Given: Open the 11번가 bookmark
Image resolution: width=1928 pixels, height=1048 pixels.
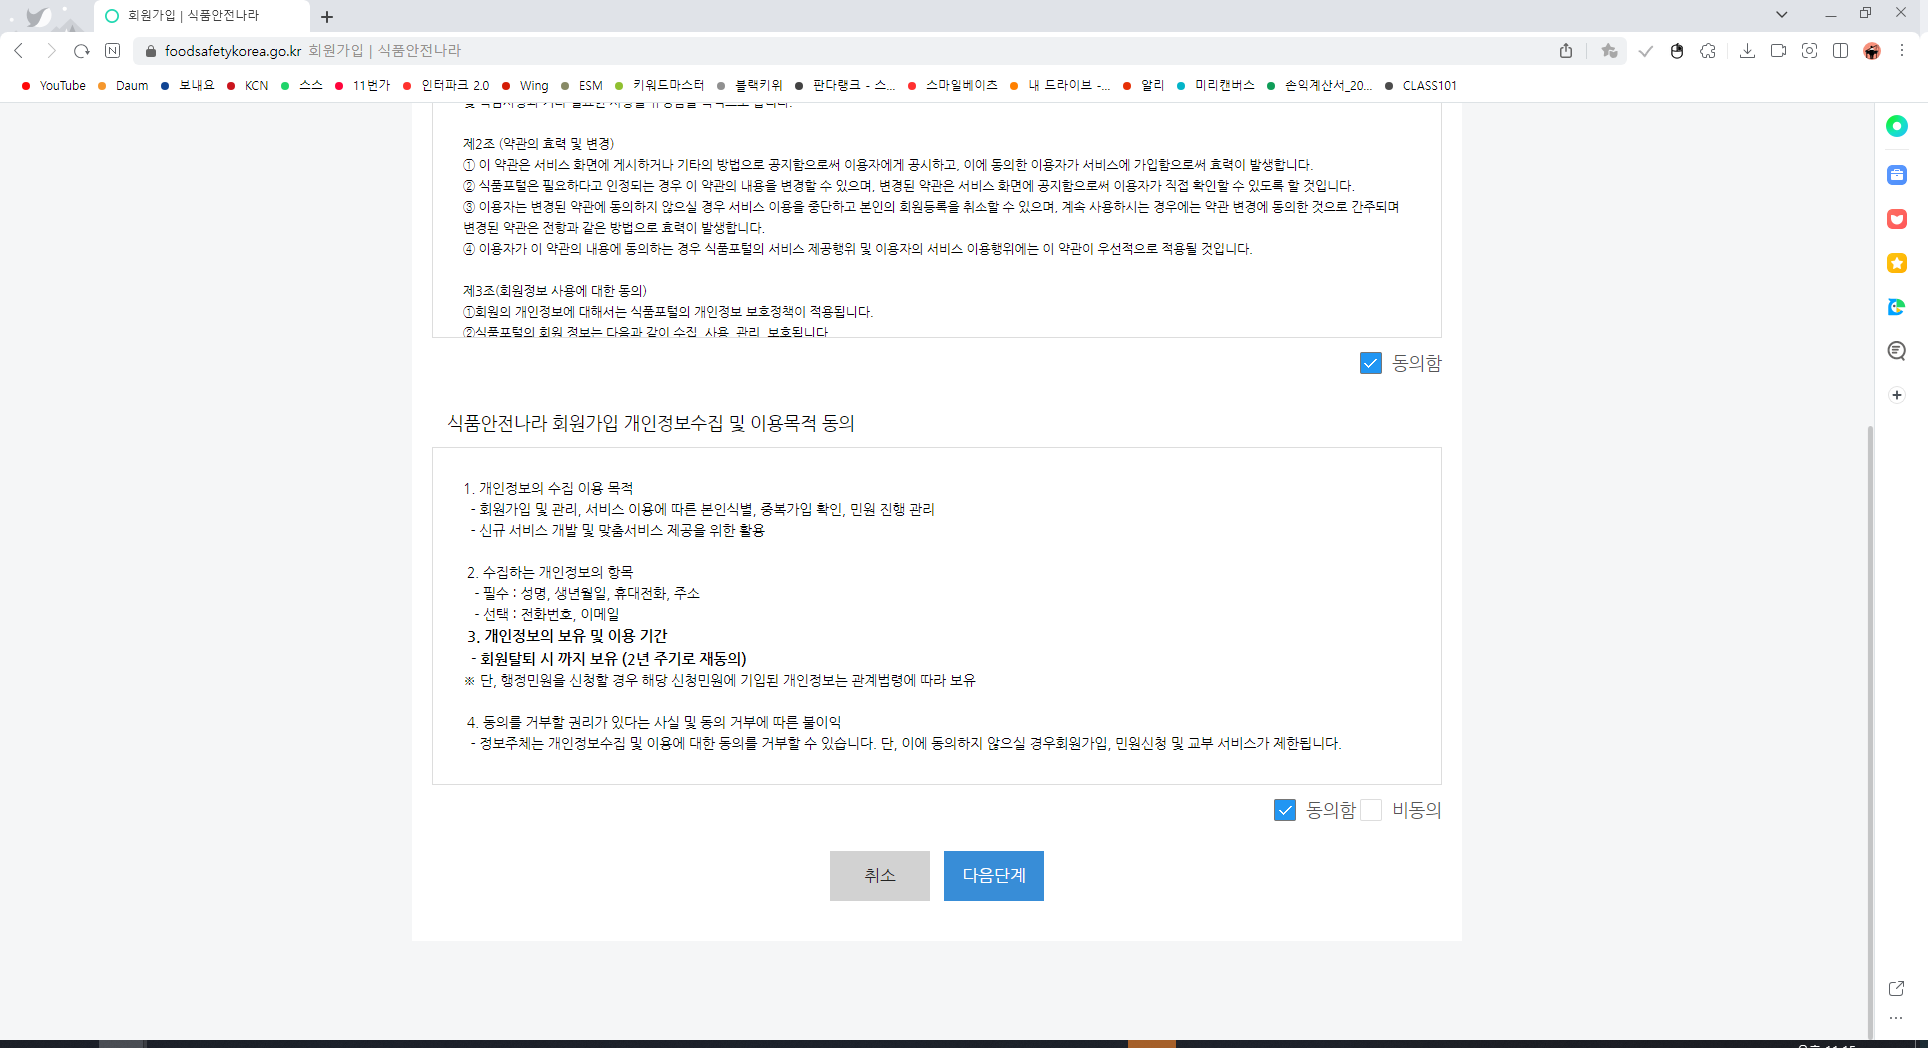Looking at the screenshot, I should (x=362, y=86).
